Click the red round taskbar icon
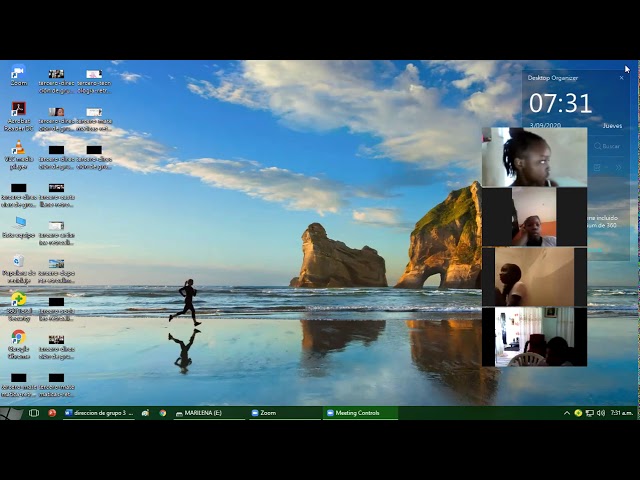 pyautogui.click(x=52, y=413)
